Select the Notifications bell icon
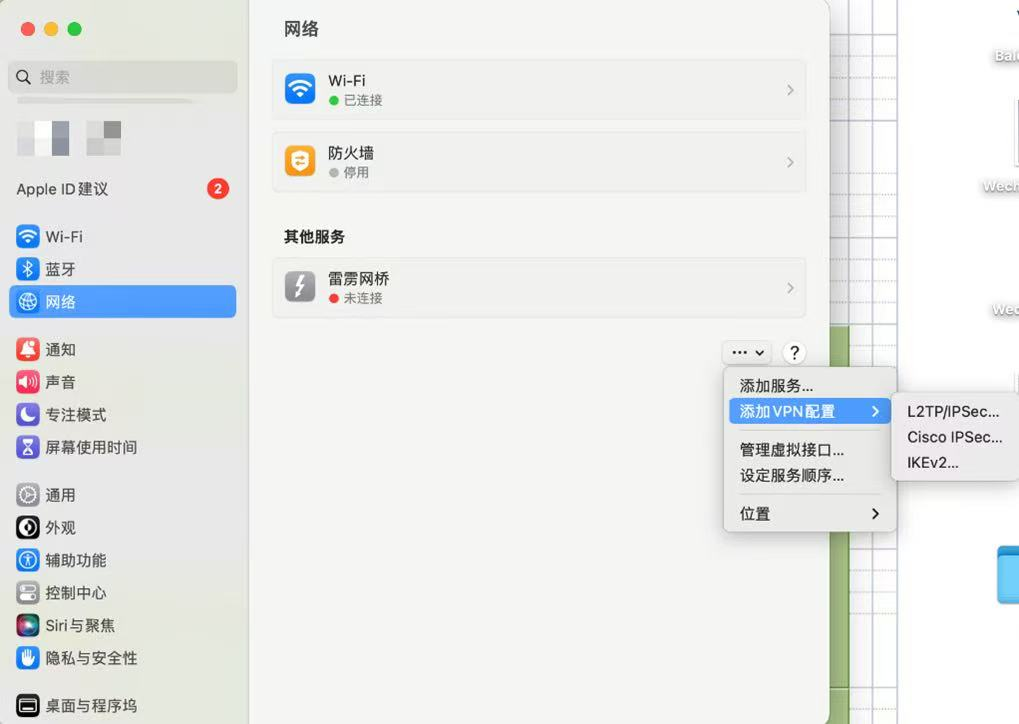 [x=28, y=349]
